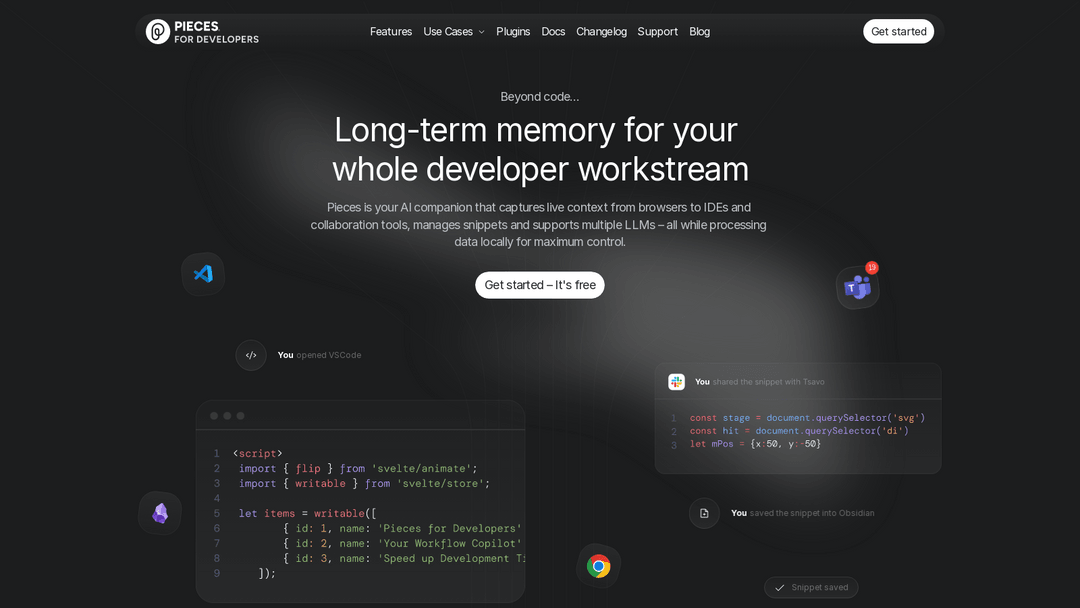This screenshot has height=608, width=1080.
Task: Click the Google Chrome icon
Action: tap(599, 566)
